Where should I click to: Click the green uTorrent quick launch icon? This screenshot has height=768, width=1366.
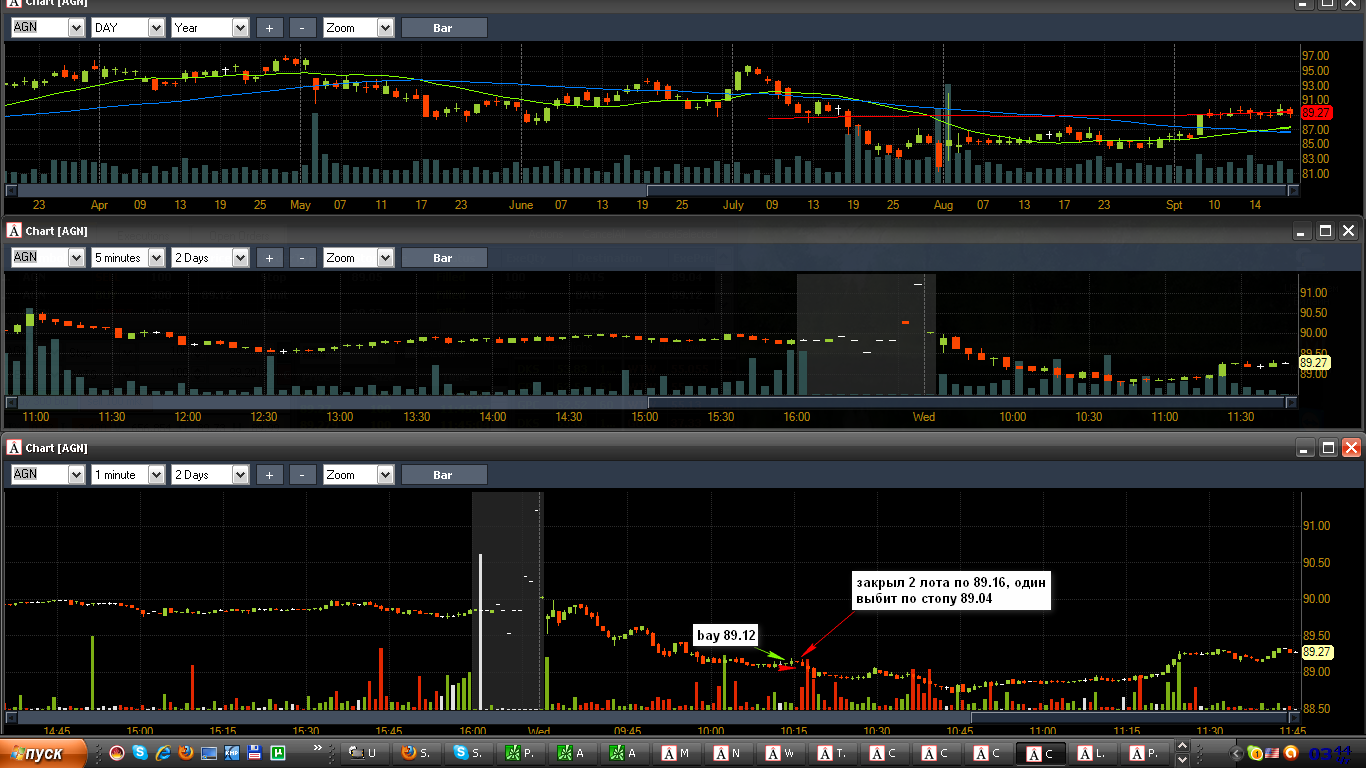click(x=278, y=753)
